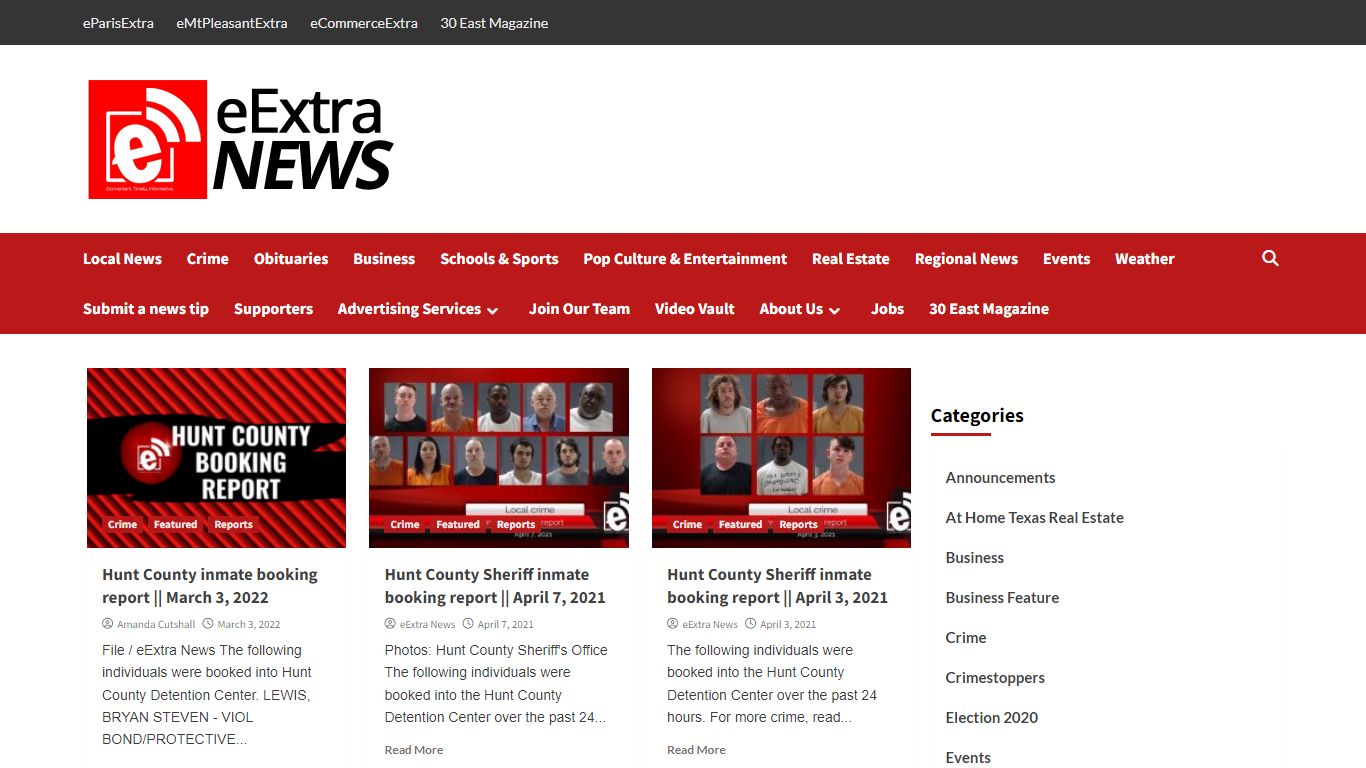
Task: Click clock icon beside April 3, 2021
Action: [x=751, y=624]
